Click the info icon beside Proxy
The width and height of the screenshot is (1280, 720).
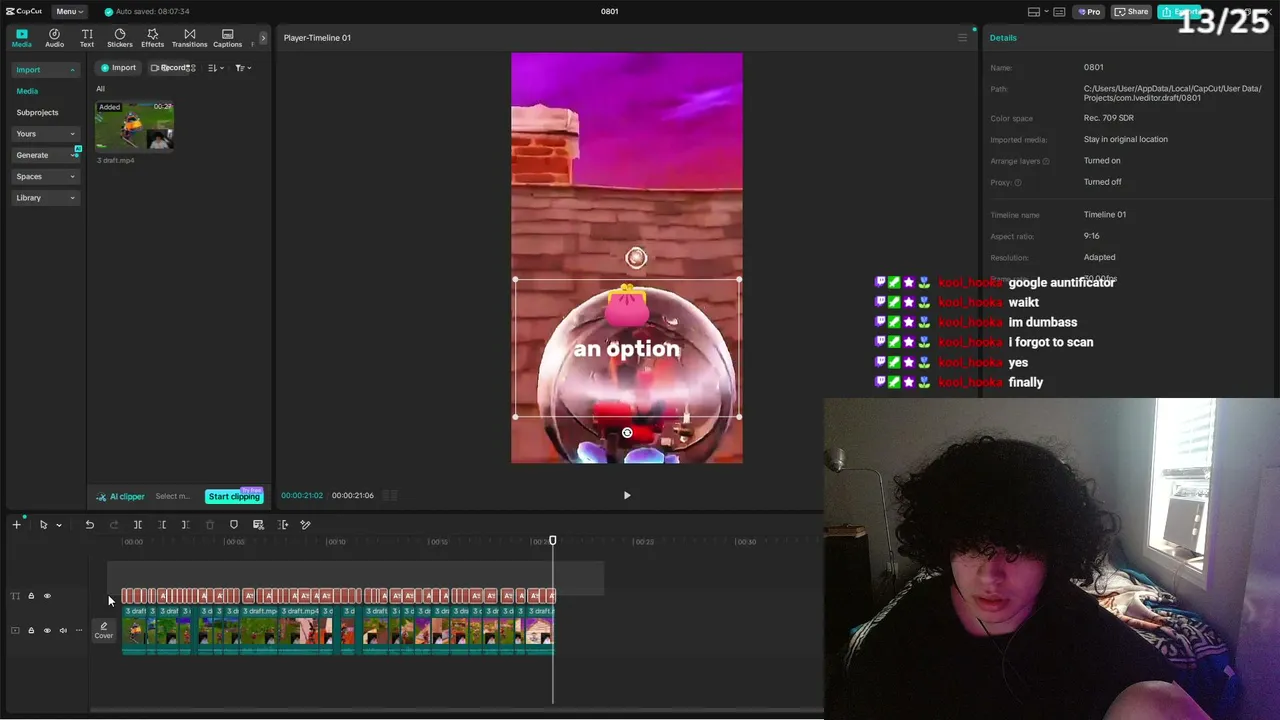[1018, 183]
